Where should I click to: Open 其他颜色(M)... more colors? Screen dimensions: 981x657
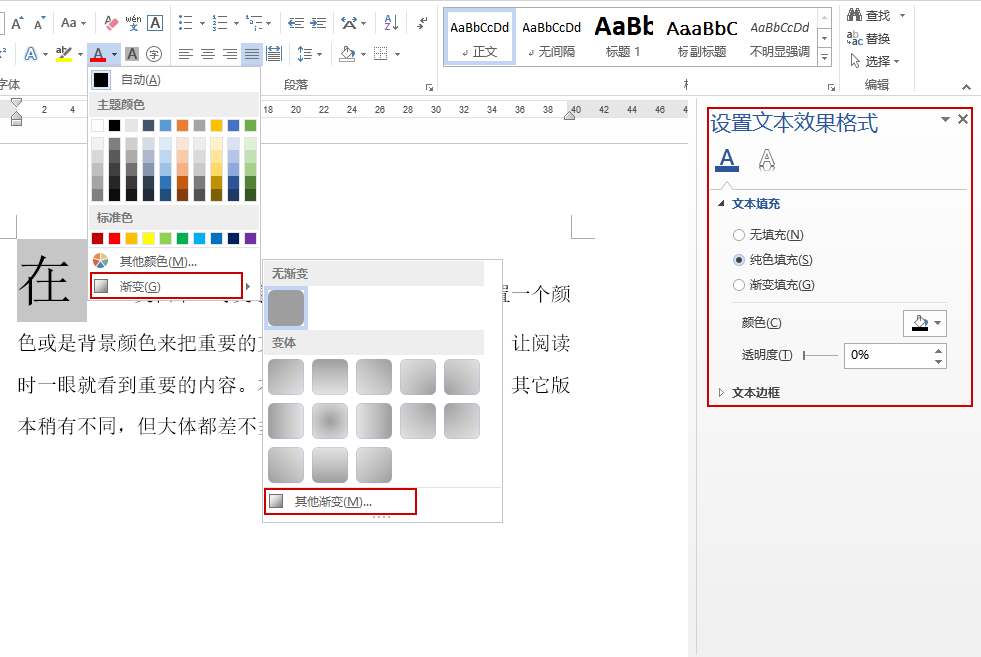[174, 262]
